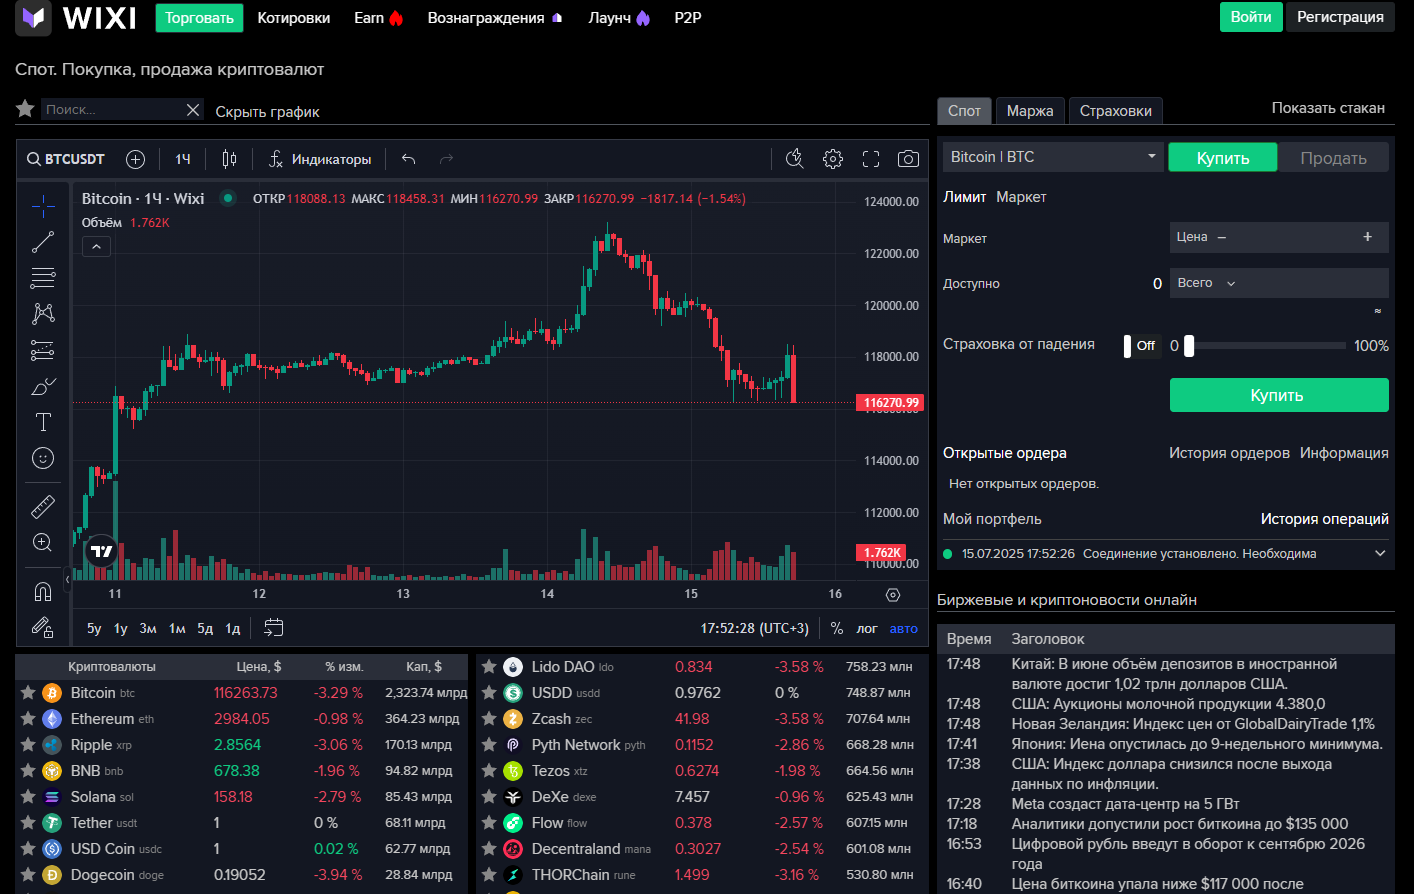Enter fullscreen chart mode

coord(871,159)
